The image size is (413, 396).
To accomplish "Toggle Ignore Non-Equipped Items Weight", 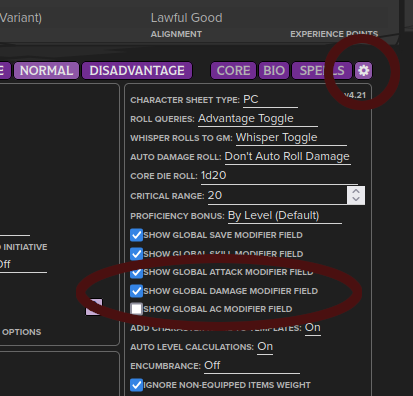I will point(136,385).
